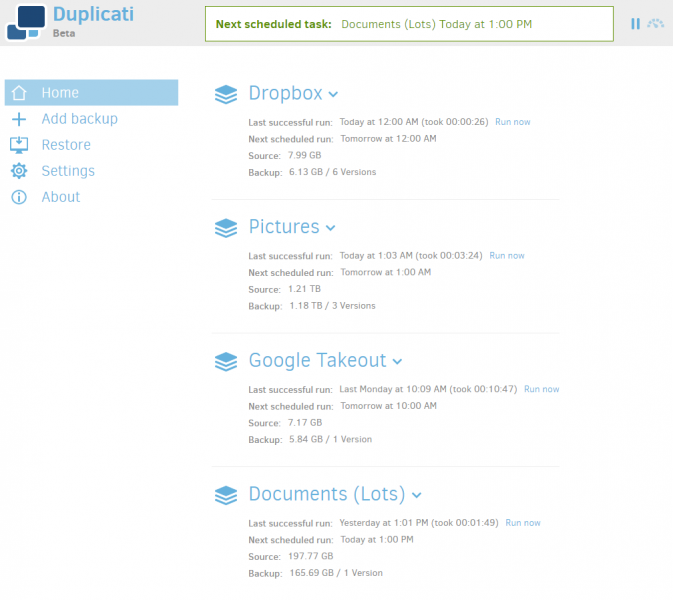Screen dimensions: 673x600
Task: Click '1.18 TB / 3 Versions' text
Action: pos(332,306)
